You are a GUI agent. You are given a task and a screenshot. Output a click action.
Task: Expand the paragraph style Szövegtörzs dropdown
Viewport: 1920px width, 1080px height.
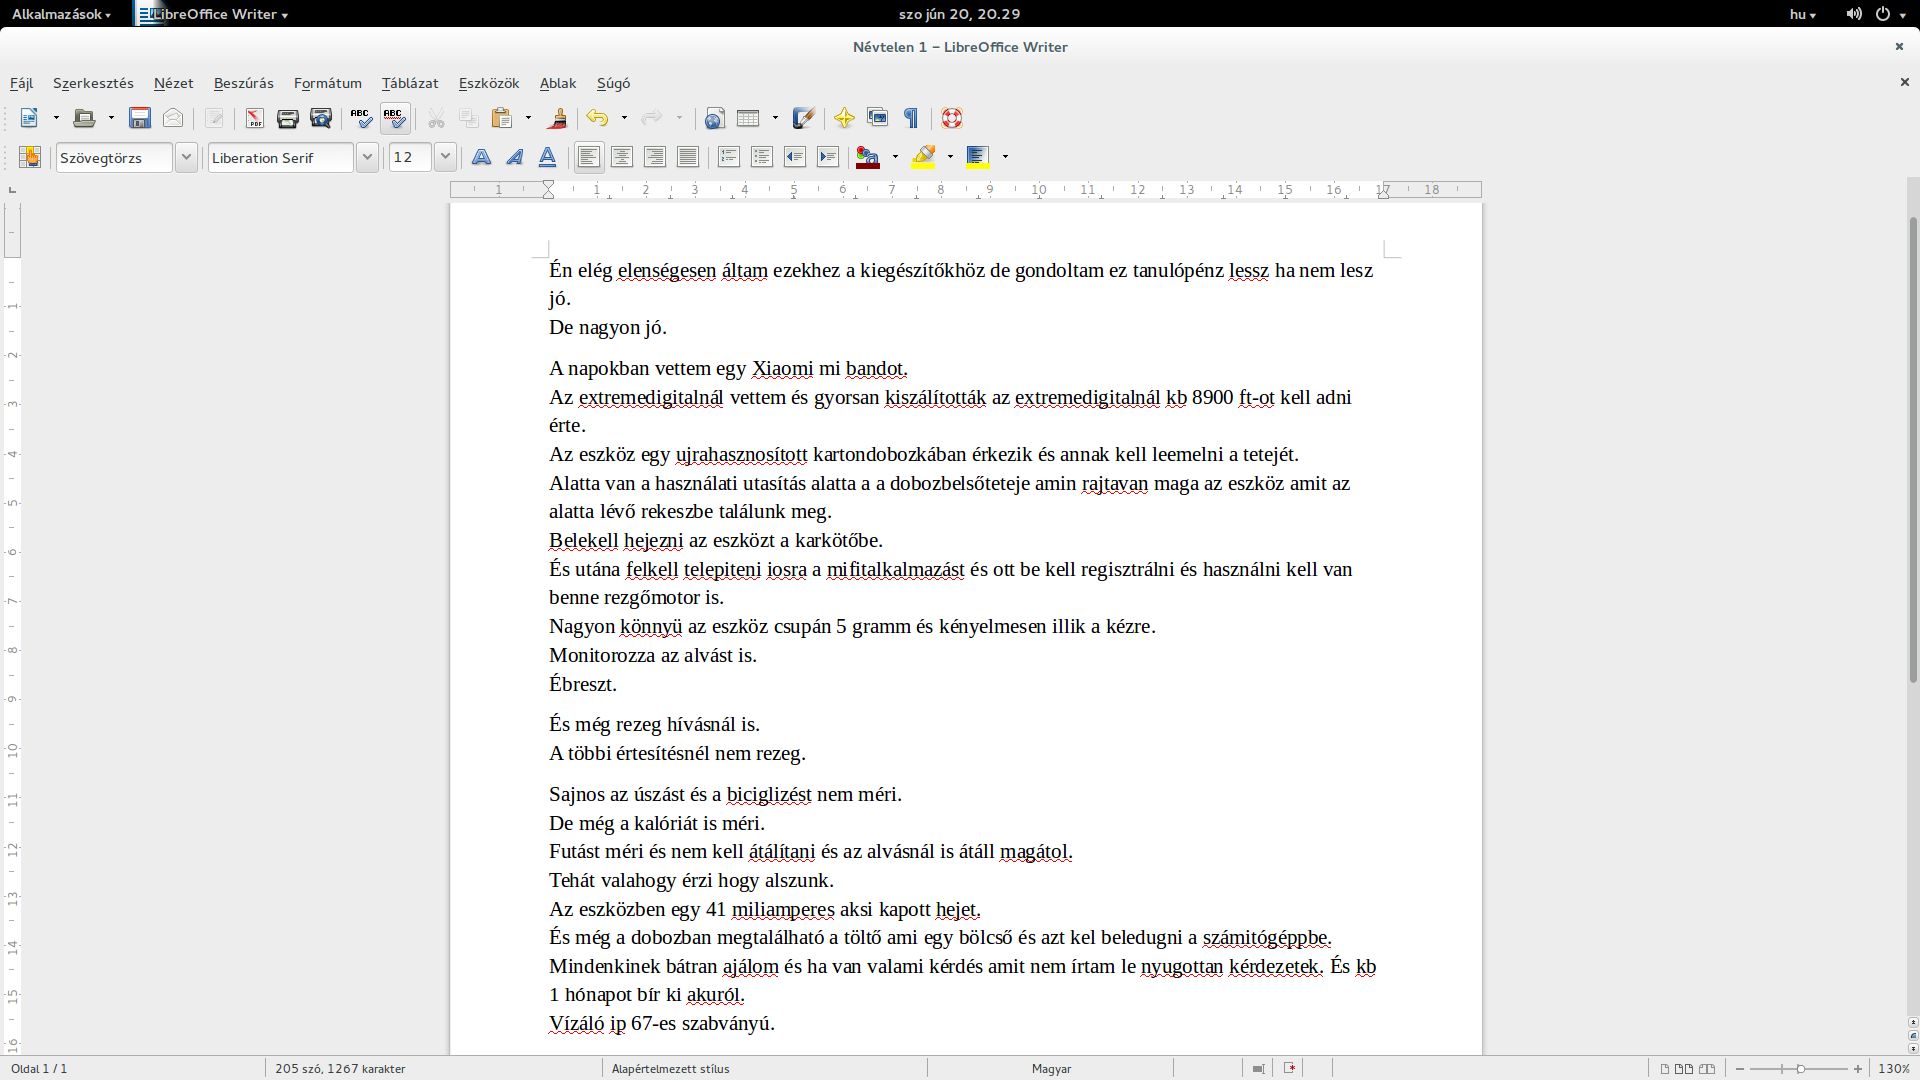[x=186, y=157]
